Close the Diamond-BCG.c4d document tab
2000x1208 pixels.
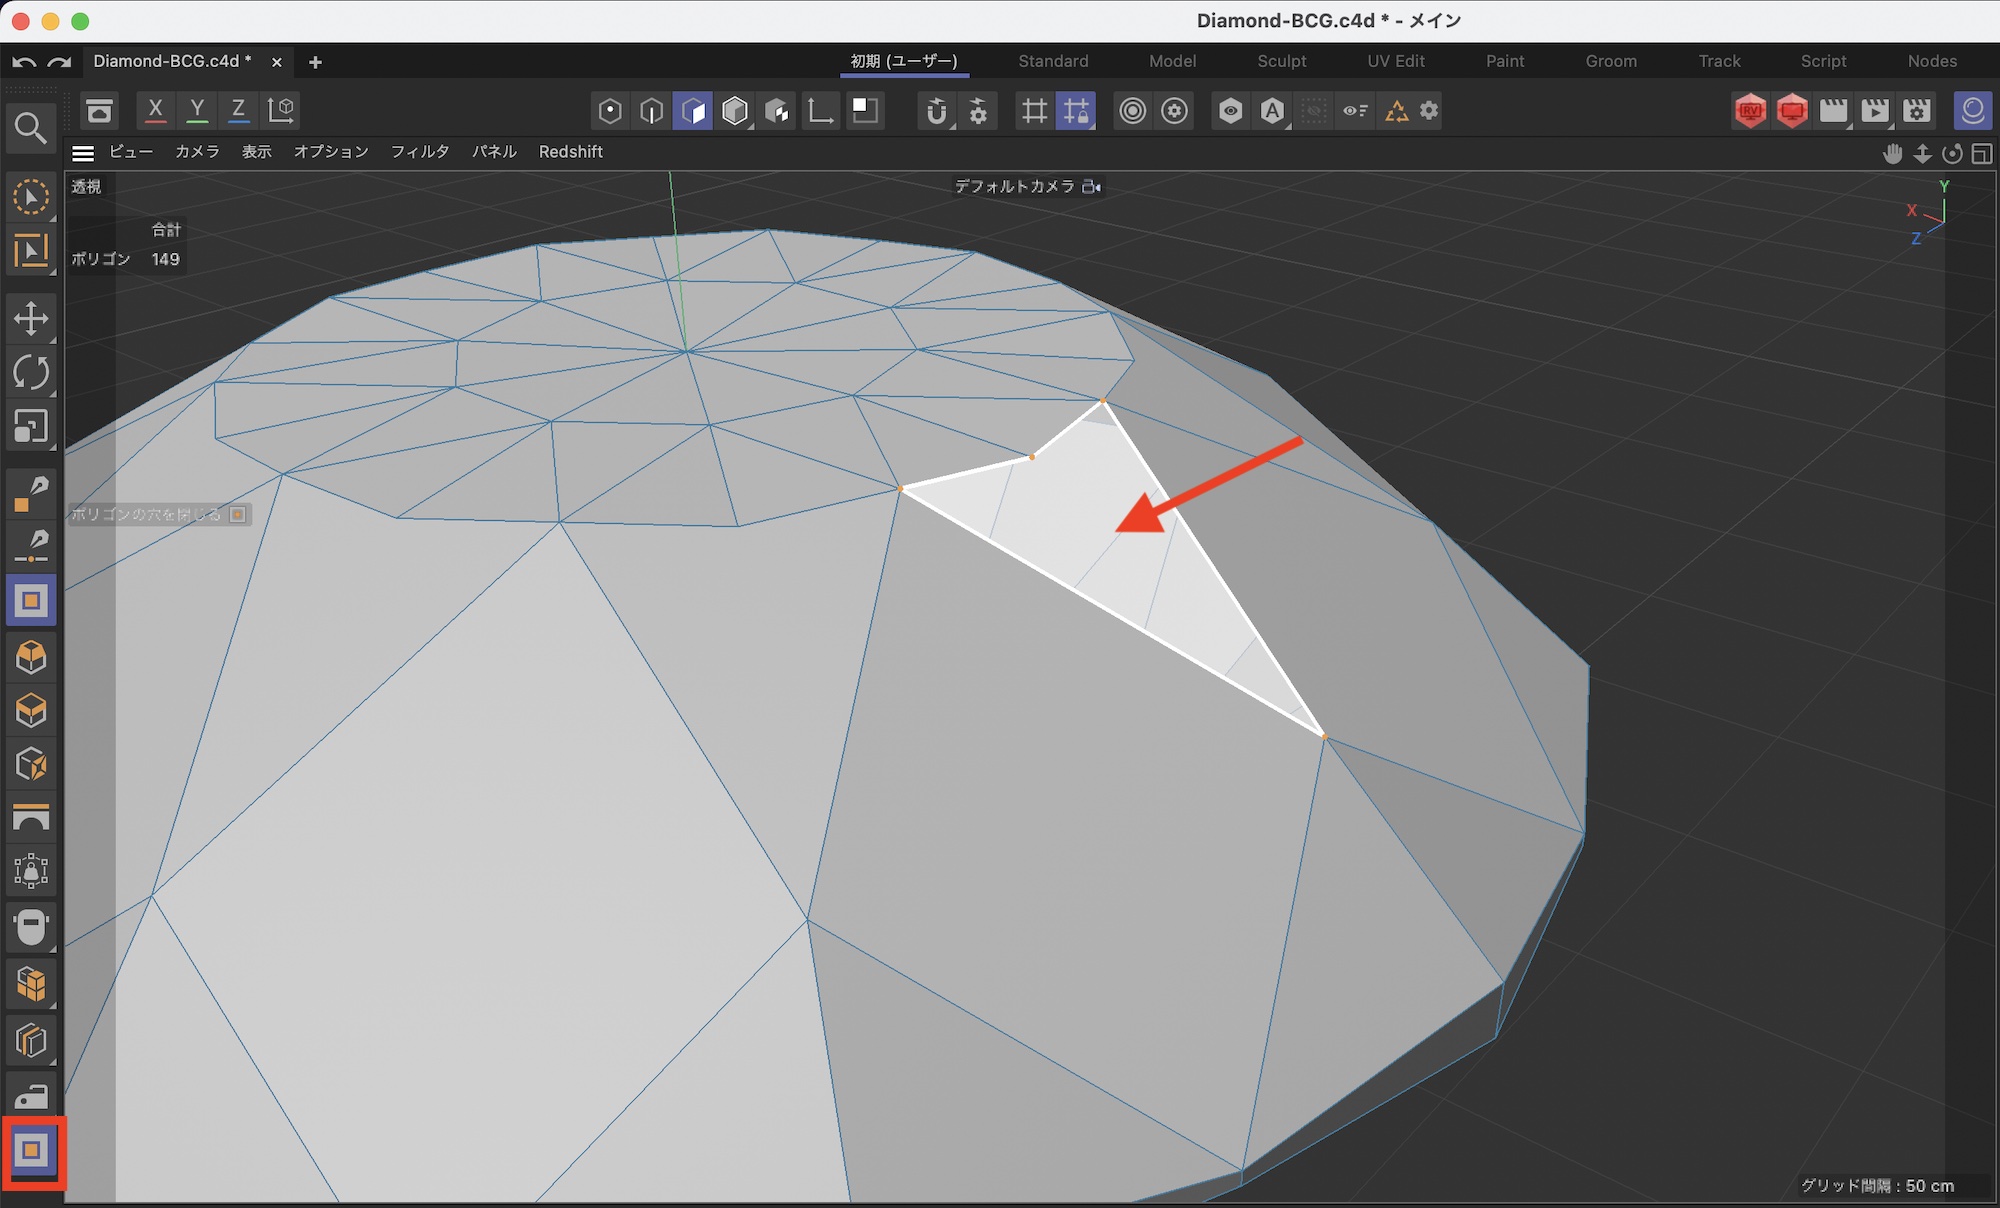click(x=277, y=62)
